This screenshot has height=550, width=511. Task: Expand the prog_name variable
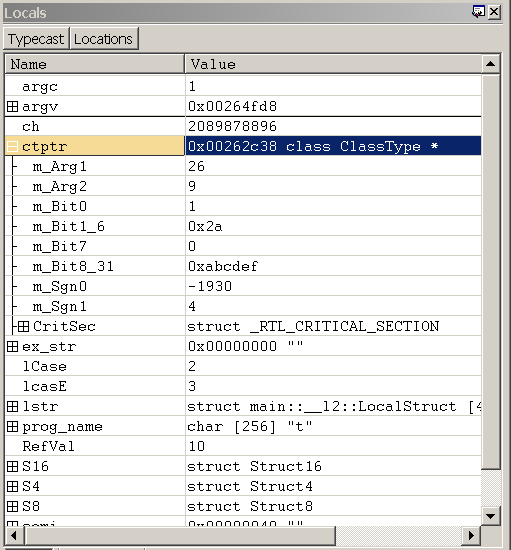click(x=12, y=427)
